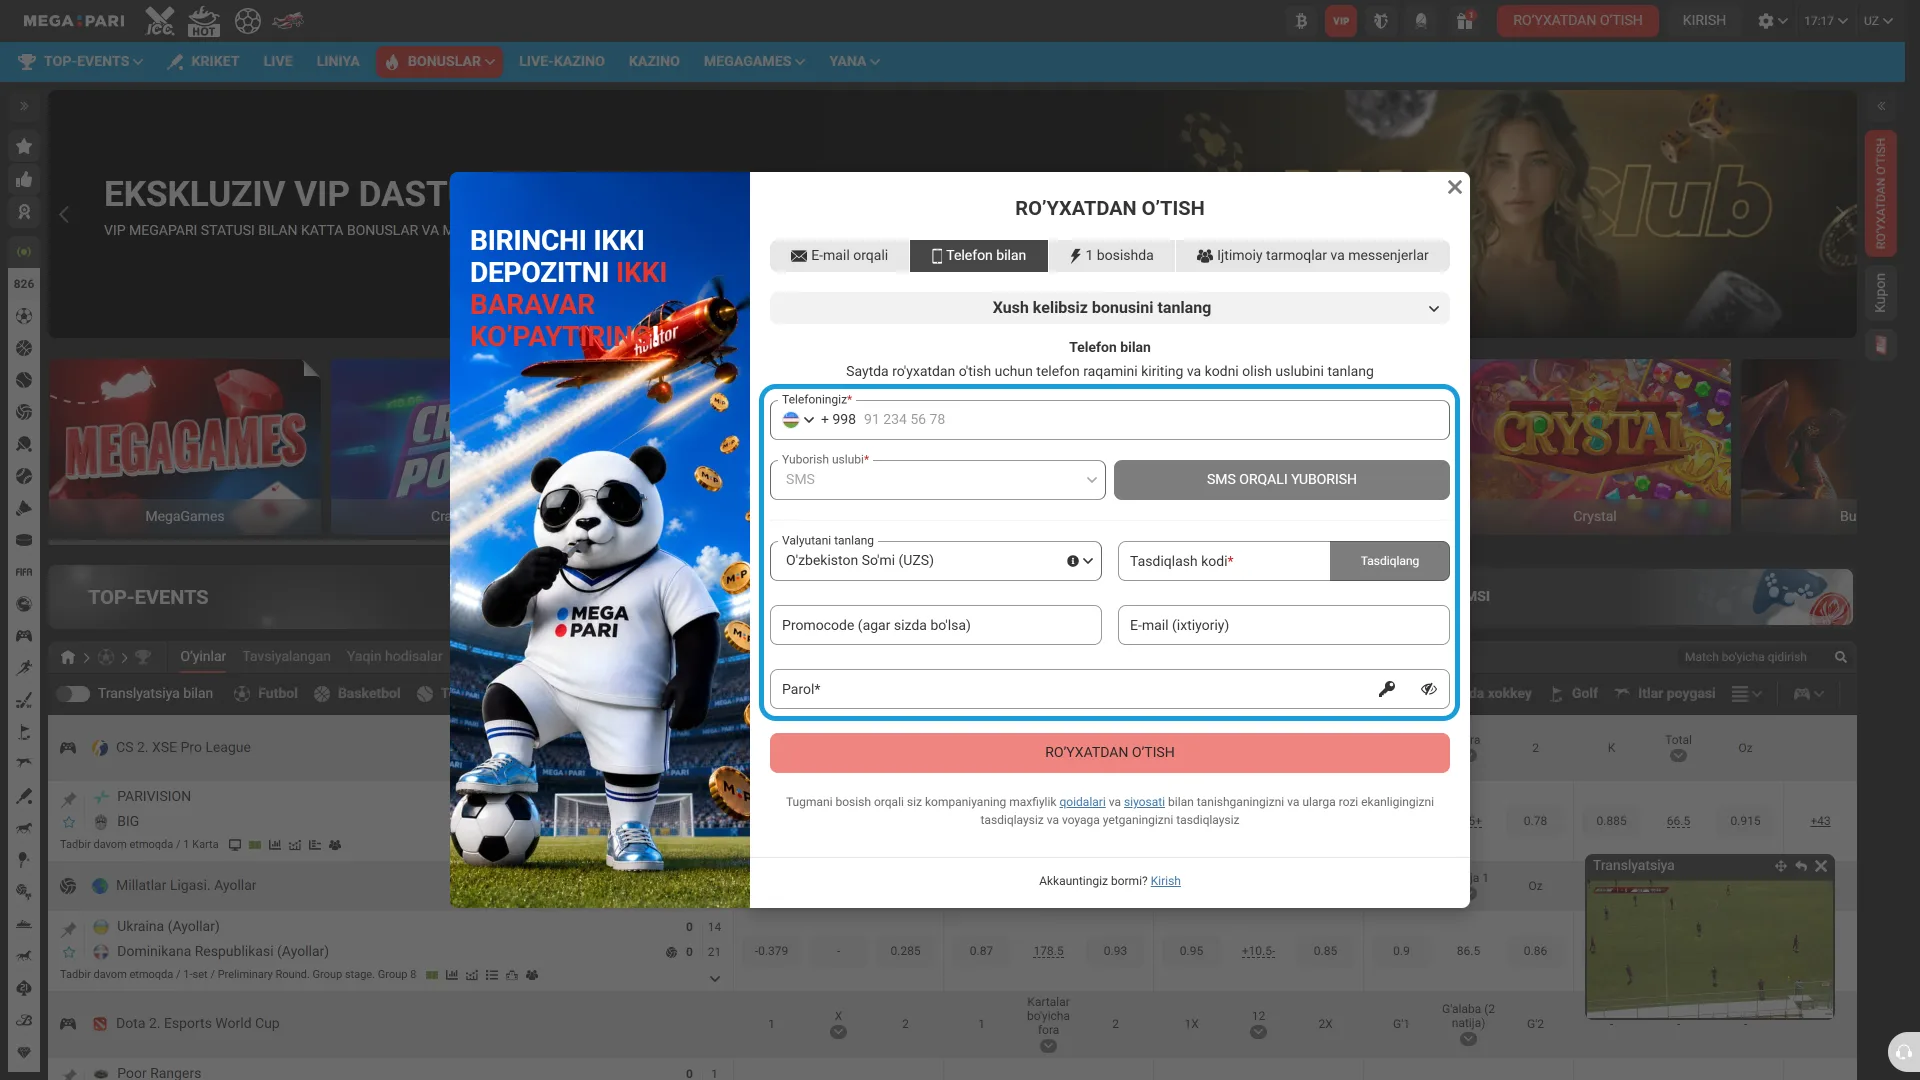
Task: Click the Bitcoin payment icon
Action: point(1301,21)
